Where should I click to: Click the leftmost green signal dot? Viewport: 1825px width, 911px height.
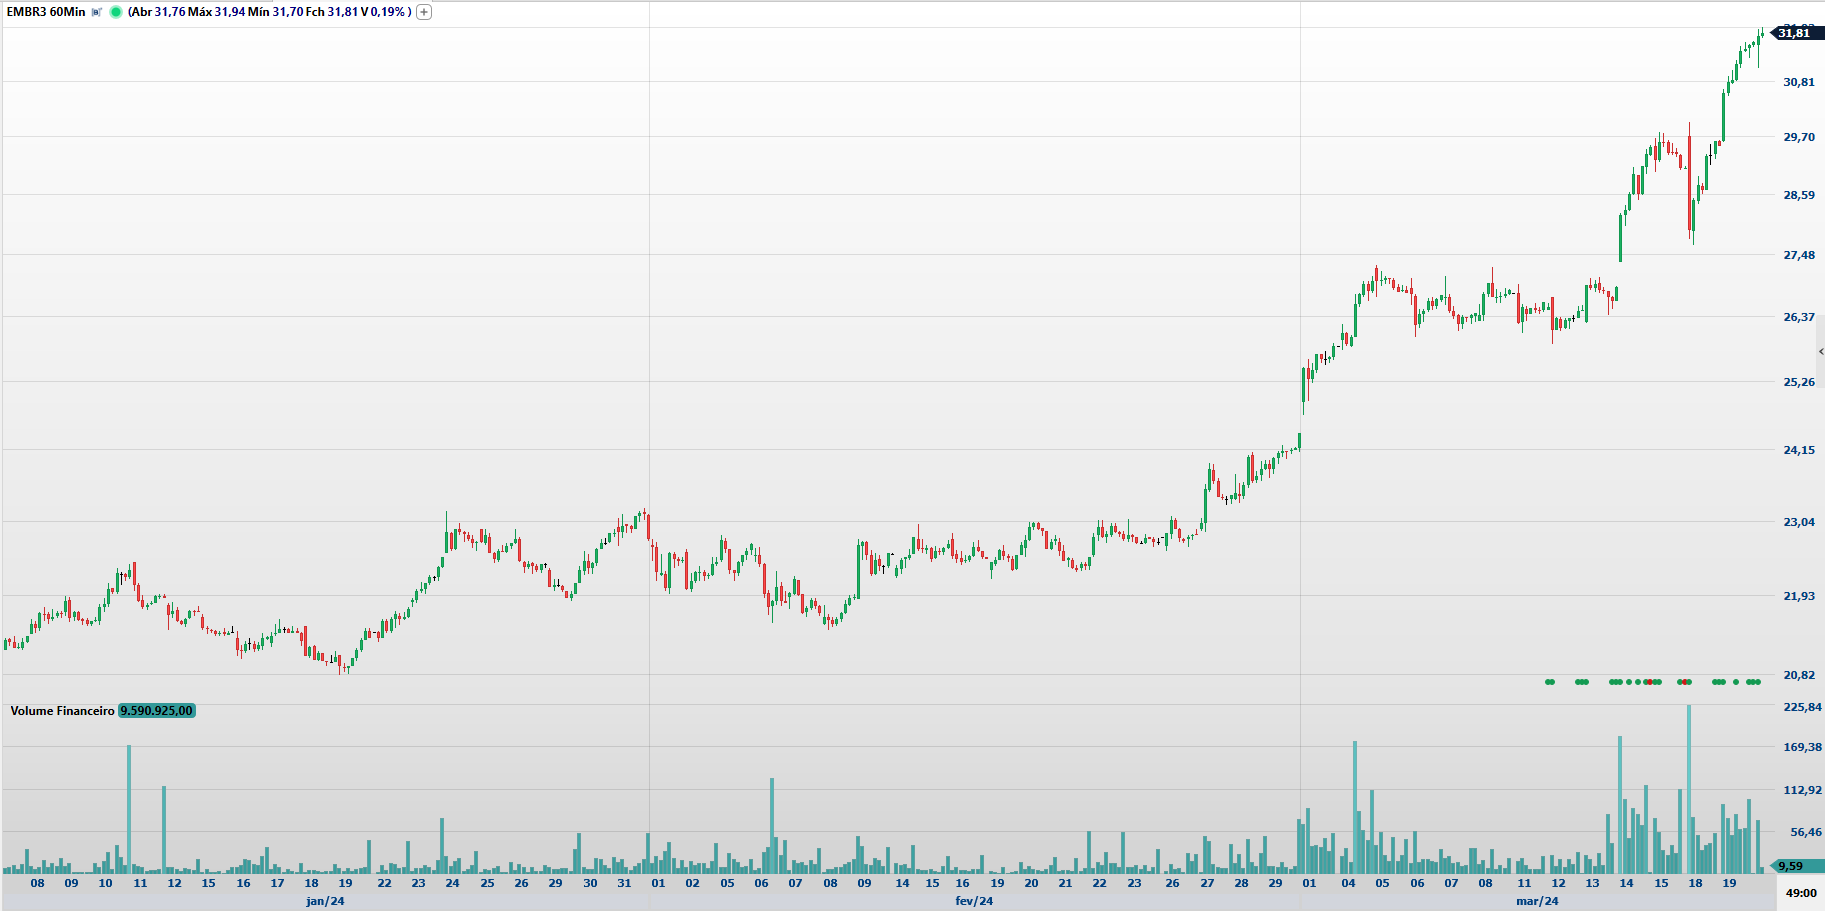point(1548,682)
